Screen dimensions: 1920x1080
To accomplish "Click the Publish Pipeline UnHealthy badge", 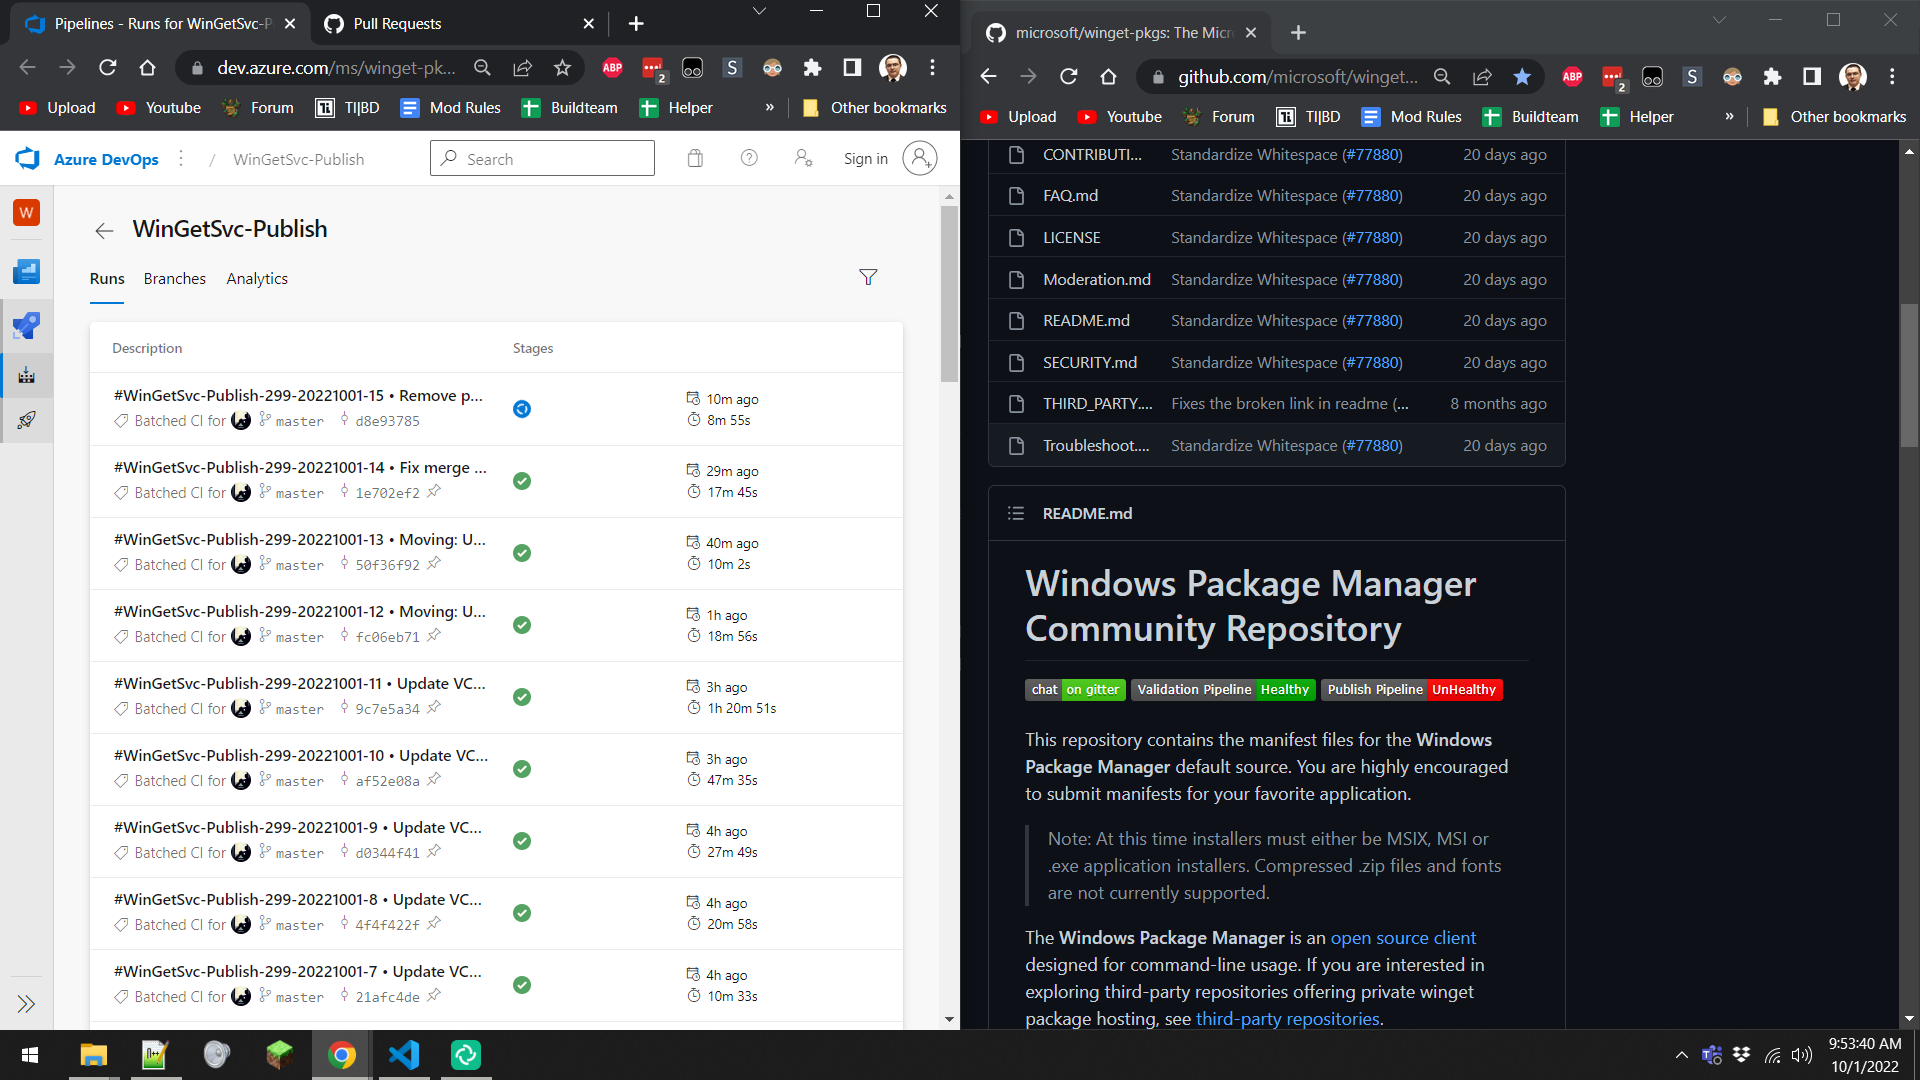I will 1411,690.
